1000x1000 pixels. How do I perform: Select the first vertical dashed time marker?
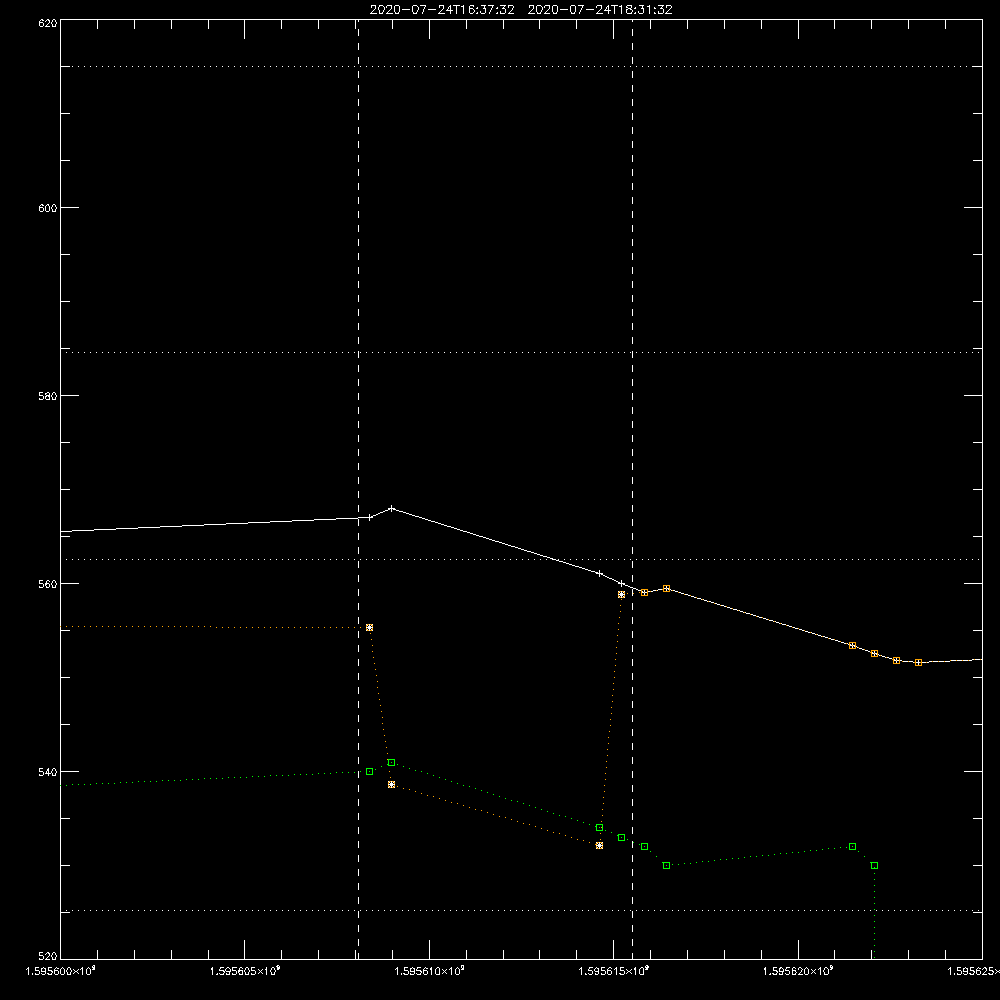[x=358, y=489]
